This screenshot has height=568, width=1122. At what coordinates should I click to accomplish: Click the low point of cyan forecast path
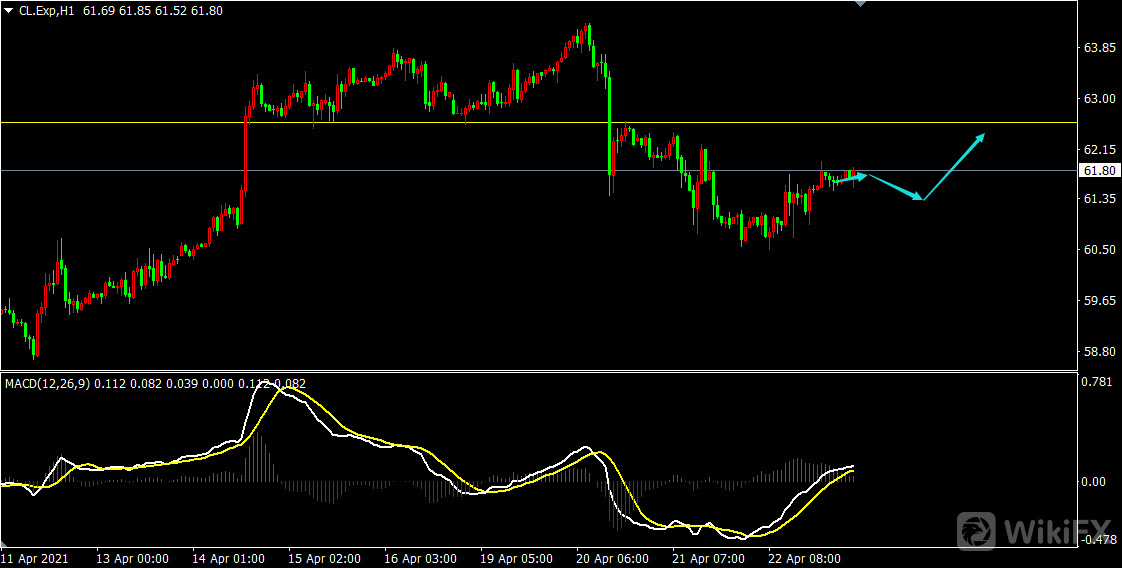[922, 199]
